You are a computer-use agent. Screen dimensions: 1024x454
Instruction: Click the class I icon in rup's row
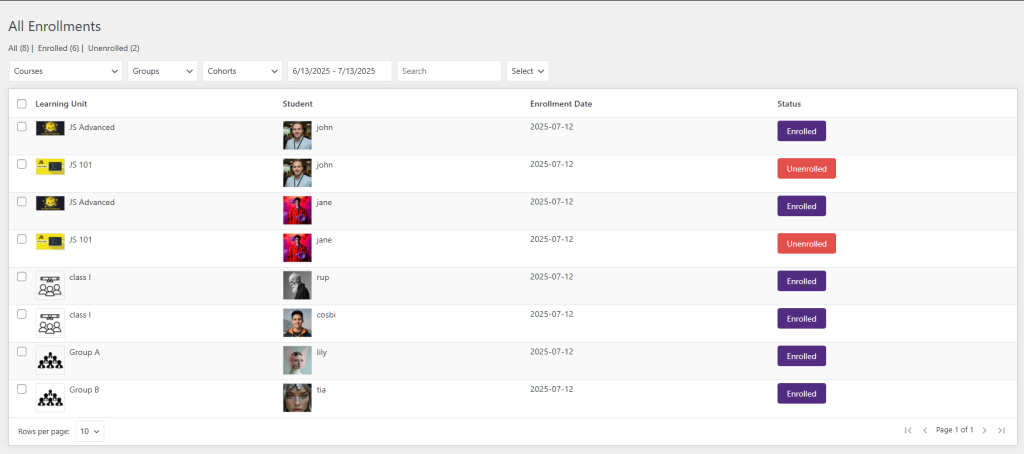coord(50,285)
